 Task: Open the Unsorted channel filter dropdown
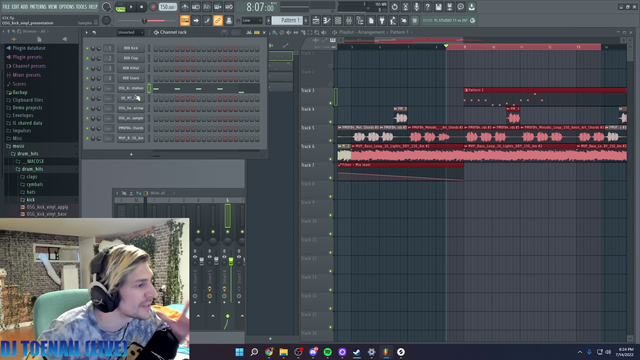[130, 32]
